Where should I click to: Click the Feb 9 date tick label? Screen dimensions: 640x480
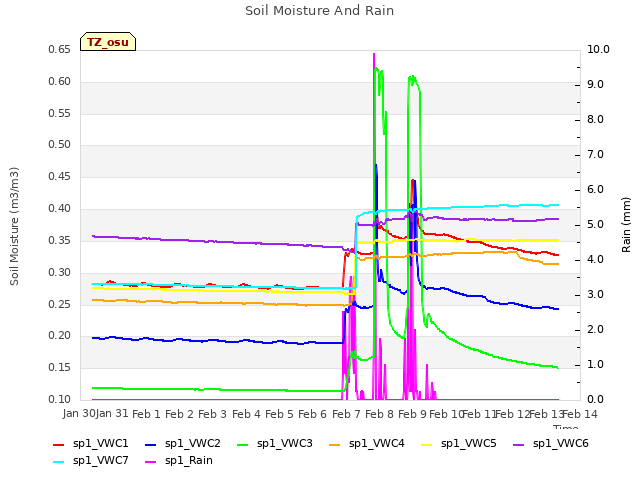pyautogui.click(x=412, y=414)
